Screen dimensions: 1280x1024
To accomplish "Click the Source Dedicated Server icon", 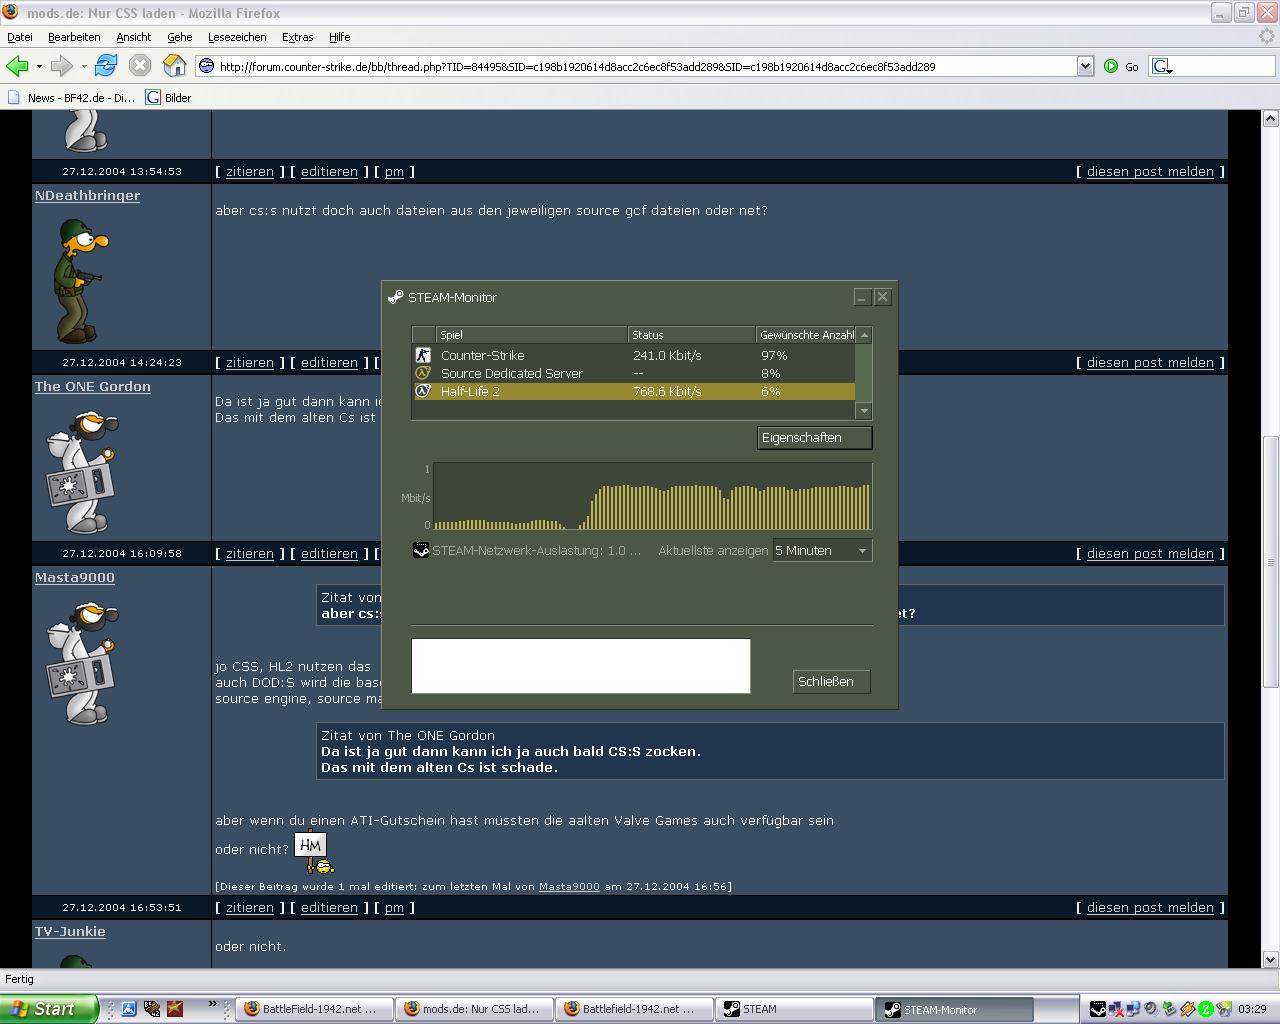I will 423,373.
